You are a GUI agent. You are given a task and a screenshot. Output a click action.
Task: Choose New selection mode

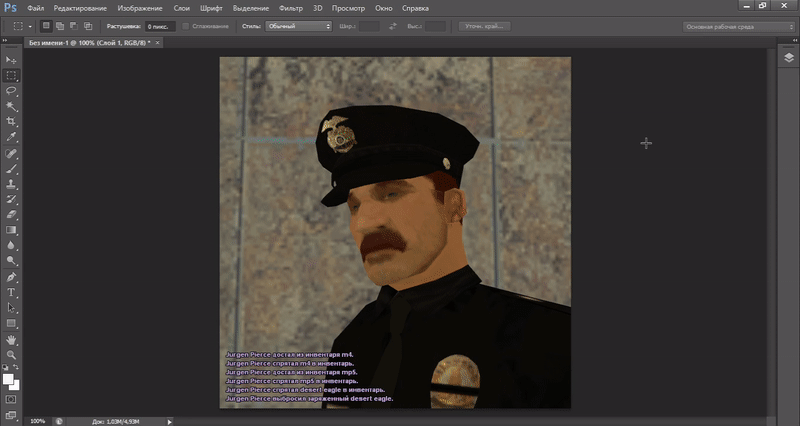pyautogui.click(x=46, y=26)
